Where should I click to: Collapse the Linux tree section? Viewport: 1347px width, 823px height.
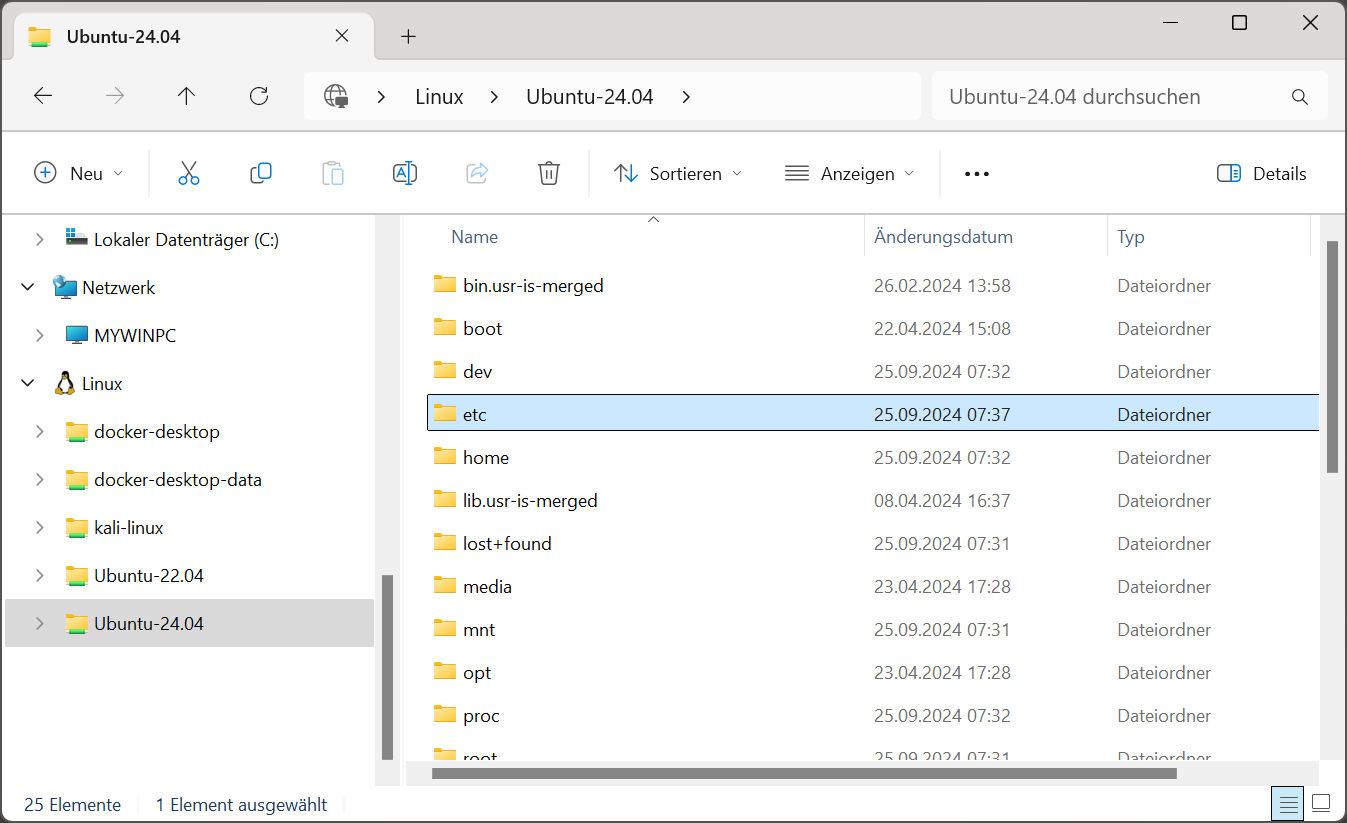[26, 383]
